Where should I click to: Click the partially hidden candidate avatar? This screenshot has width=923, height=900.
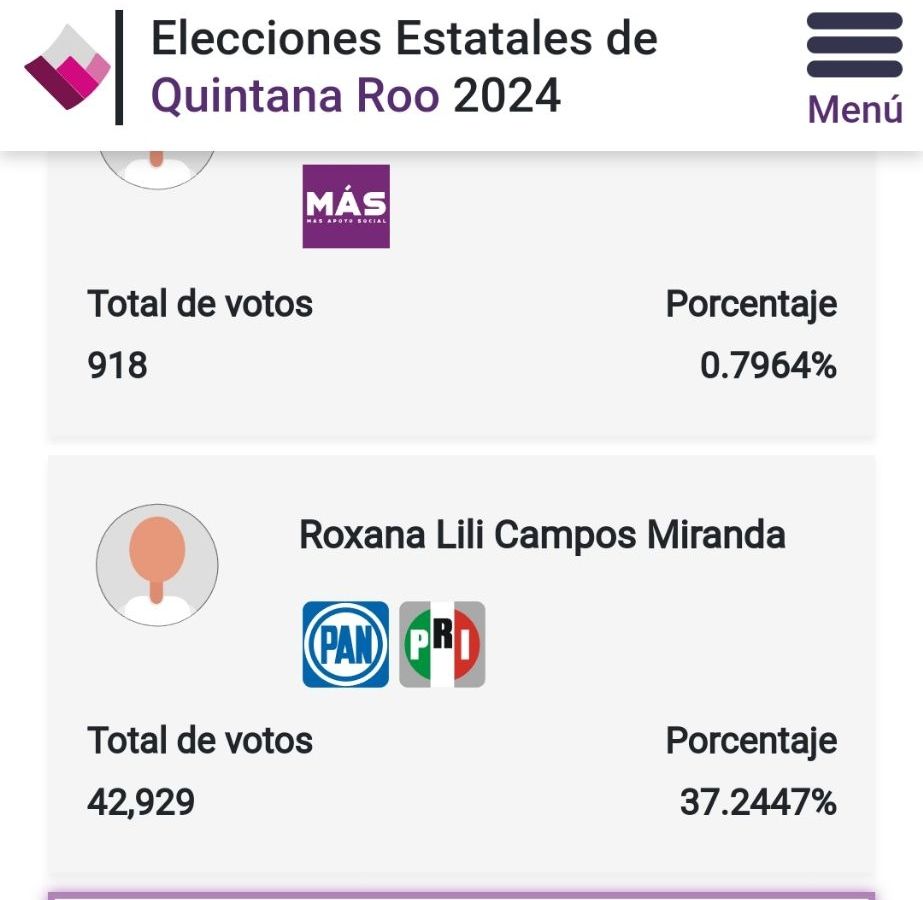click(x=157, y=170)
